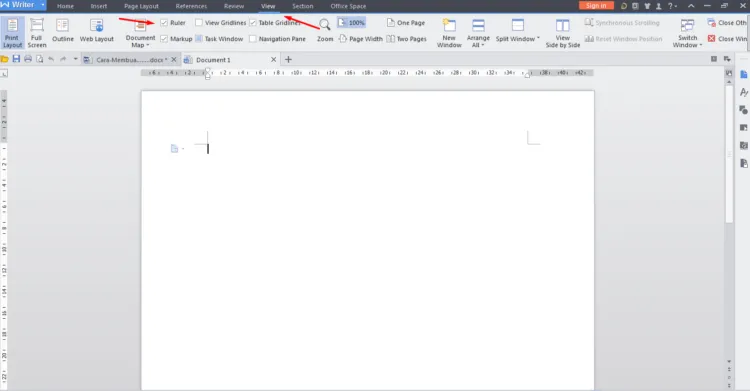Viewport: 750px width, 391px height.
Task: Open the Arrange All dropdown
Action: pos(478,41)
